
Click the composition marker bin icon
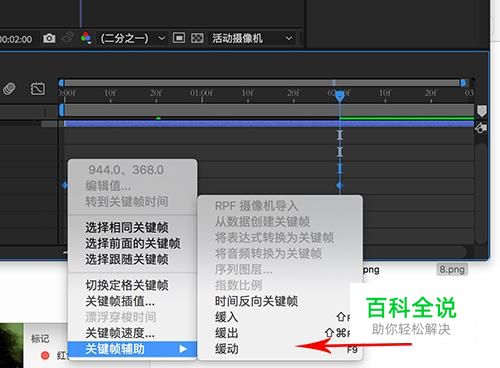tap(481, 111)
